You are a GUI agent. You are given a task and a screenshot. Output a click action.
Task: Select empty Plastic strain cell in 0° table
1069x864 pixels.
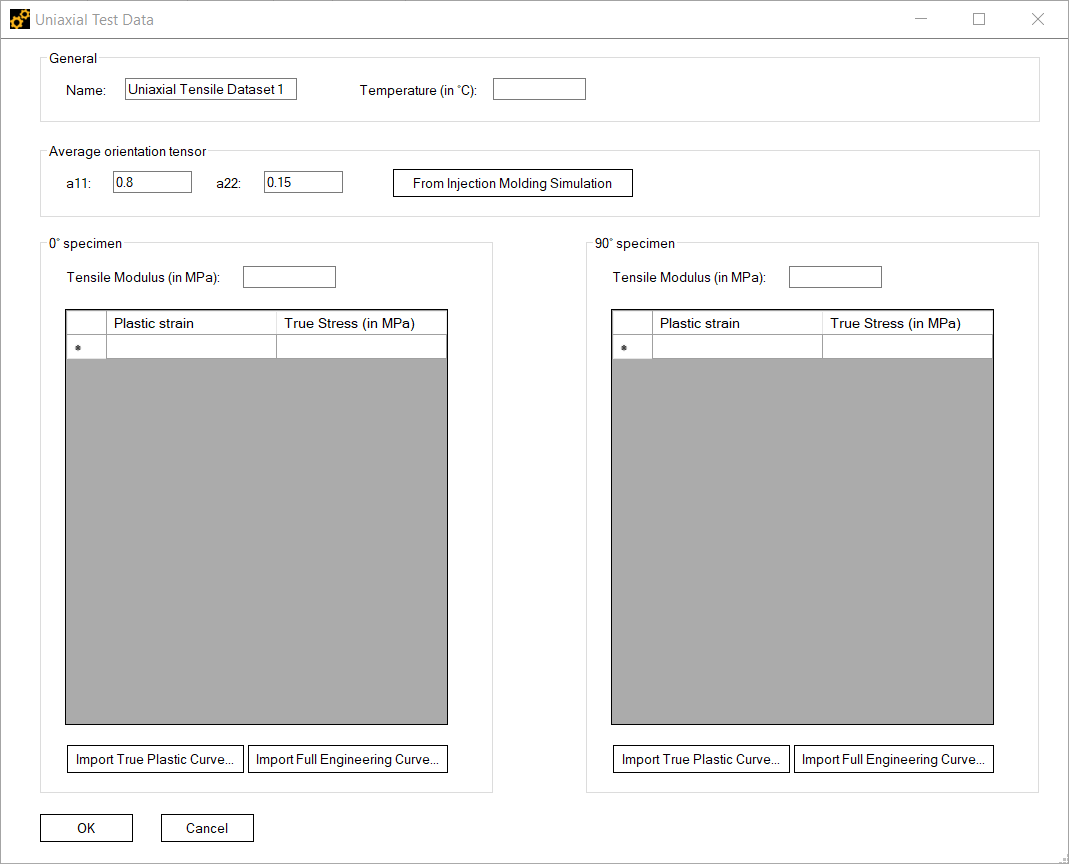[191, 346]
